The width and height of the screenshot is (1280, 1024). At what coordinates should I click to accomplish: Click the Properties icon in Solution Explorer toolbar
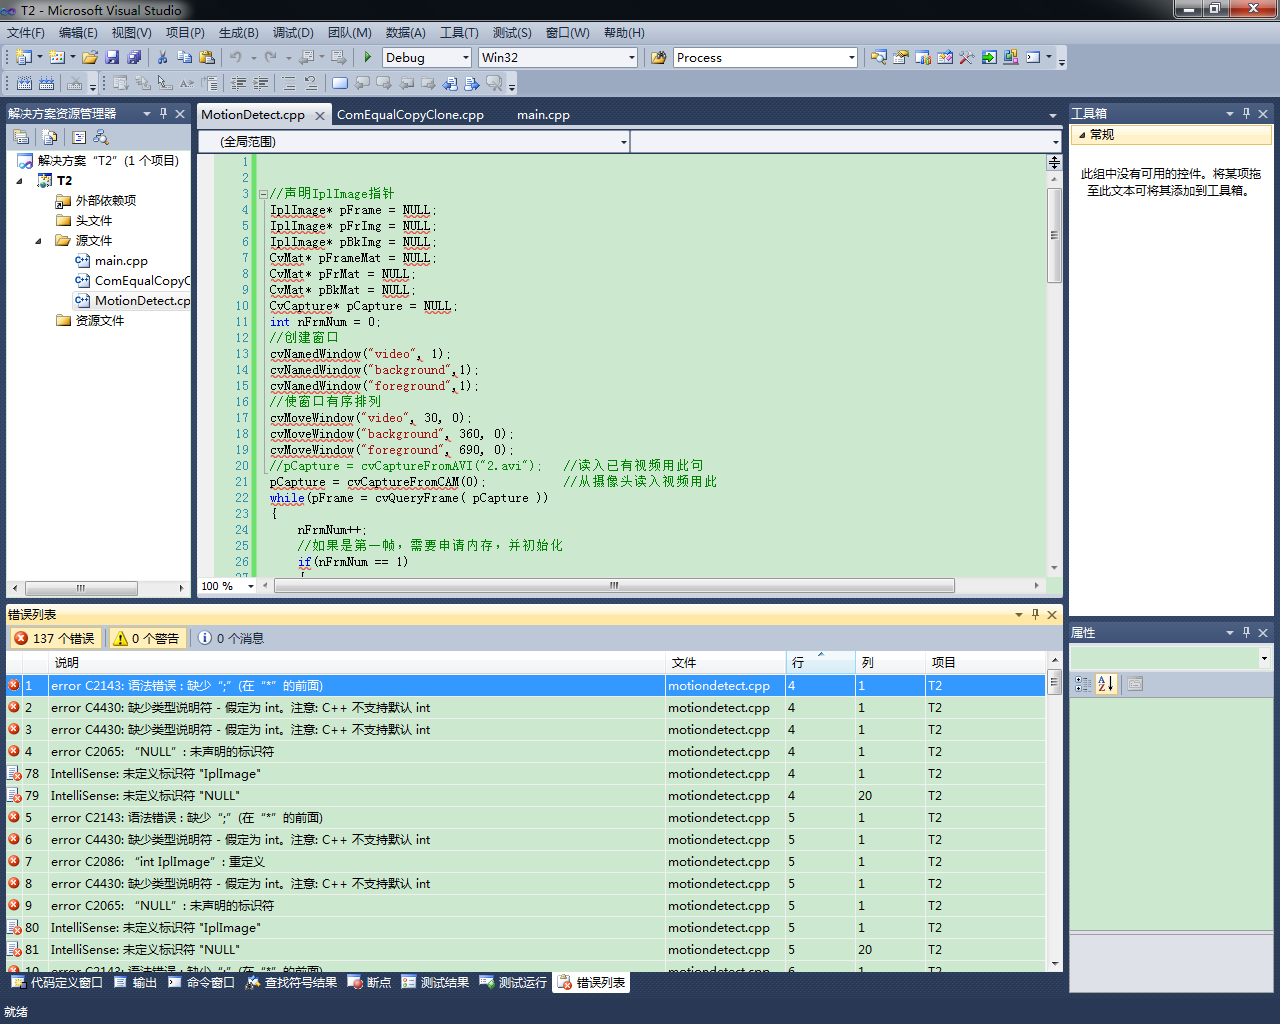(20, 137)
